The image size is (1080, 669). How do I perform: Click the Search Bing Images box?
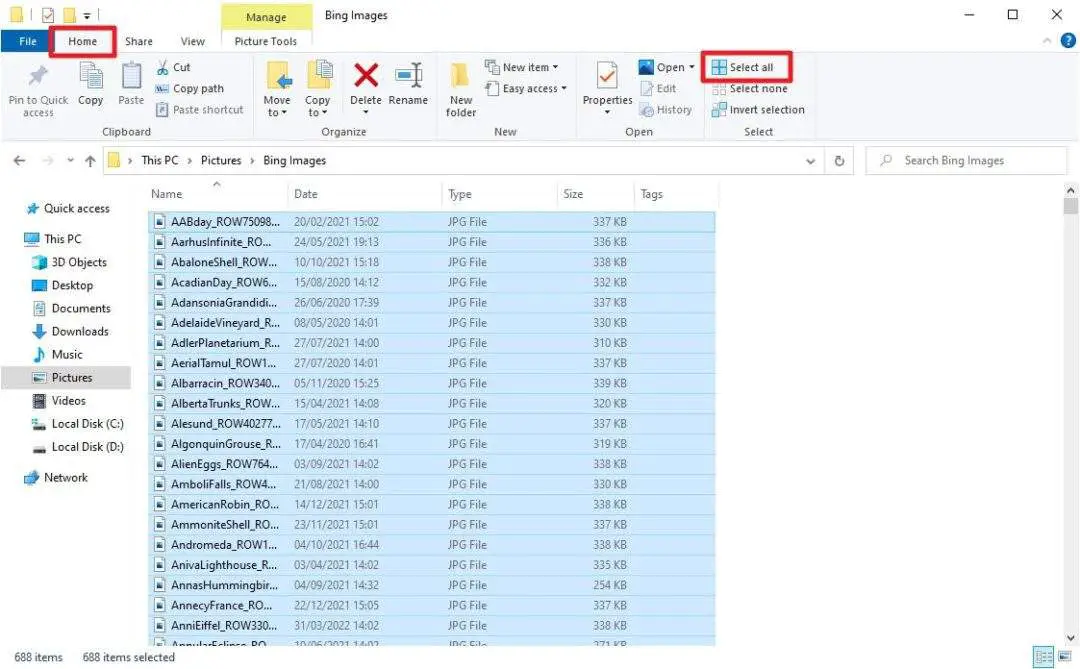965,160
